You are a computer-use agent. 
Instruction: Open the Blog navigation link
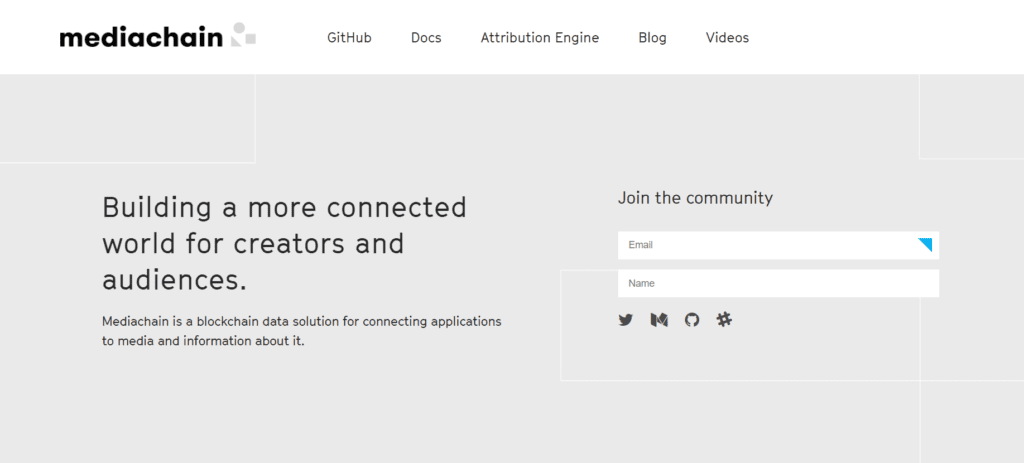[652, 38]
